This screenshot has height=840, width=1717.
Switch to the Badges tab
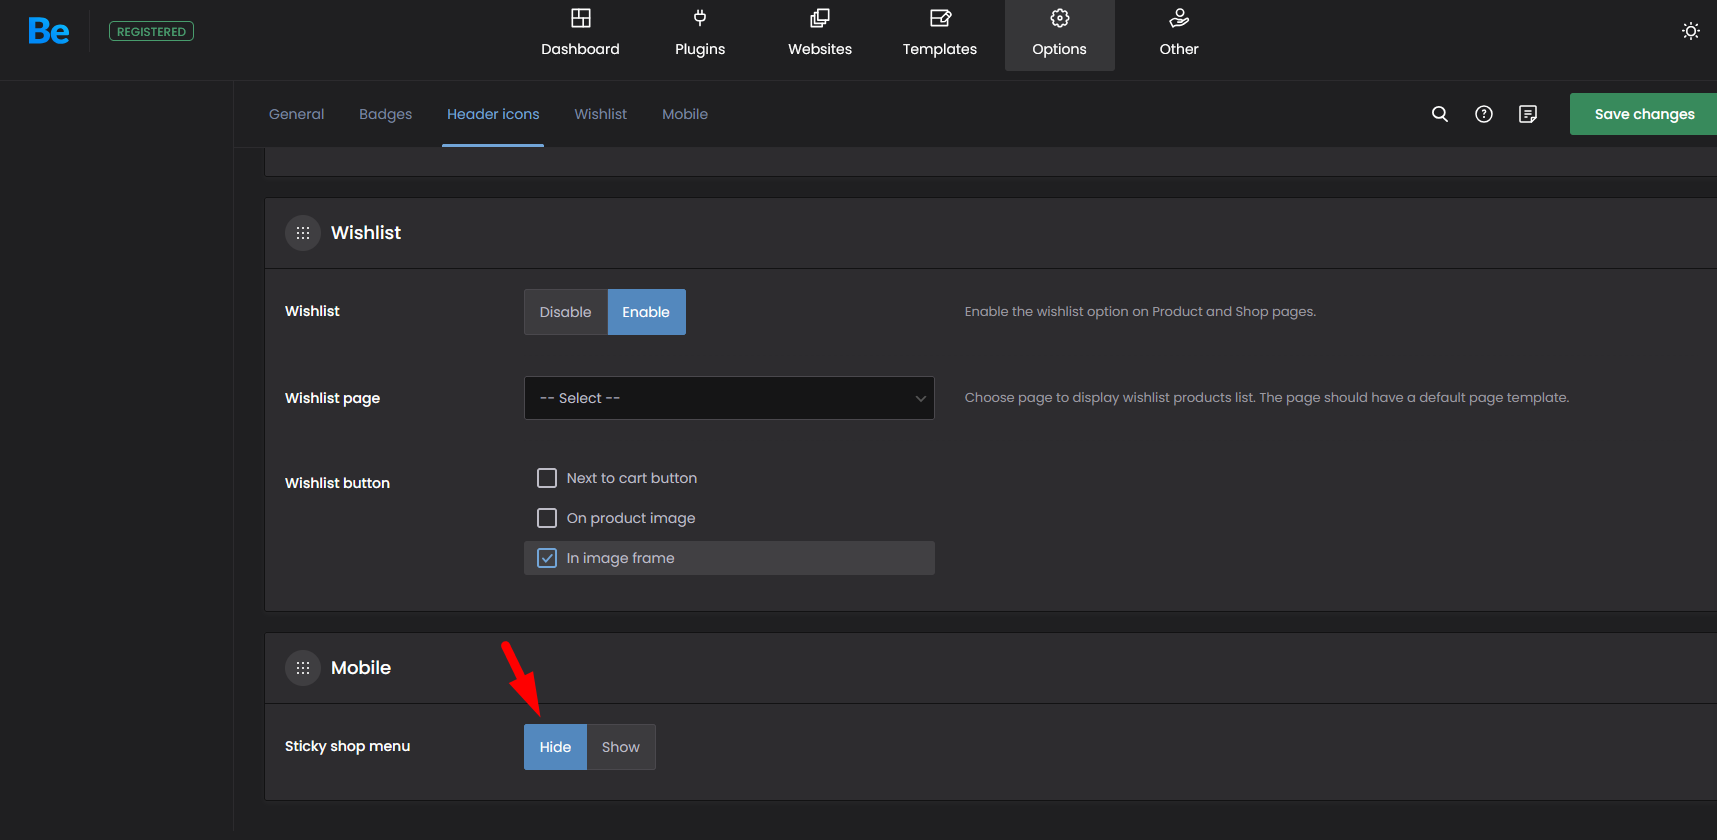click(x=386, y=114)
